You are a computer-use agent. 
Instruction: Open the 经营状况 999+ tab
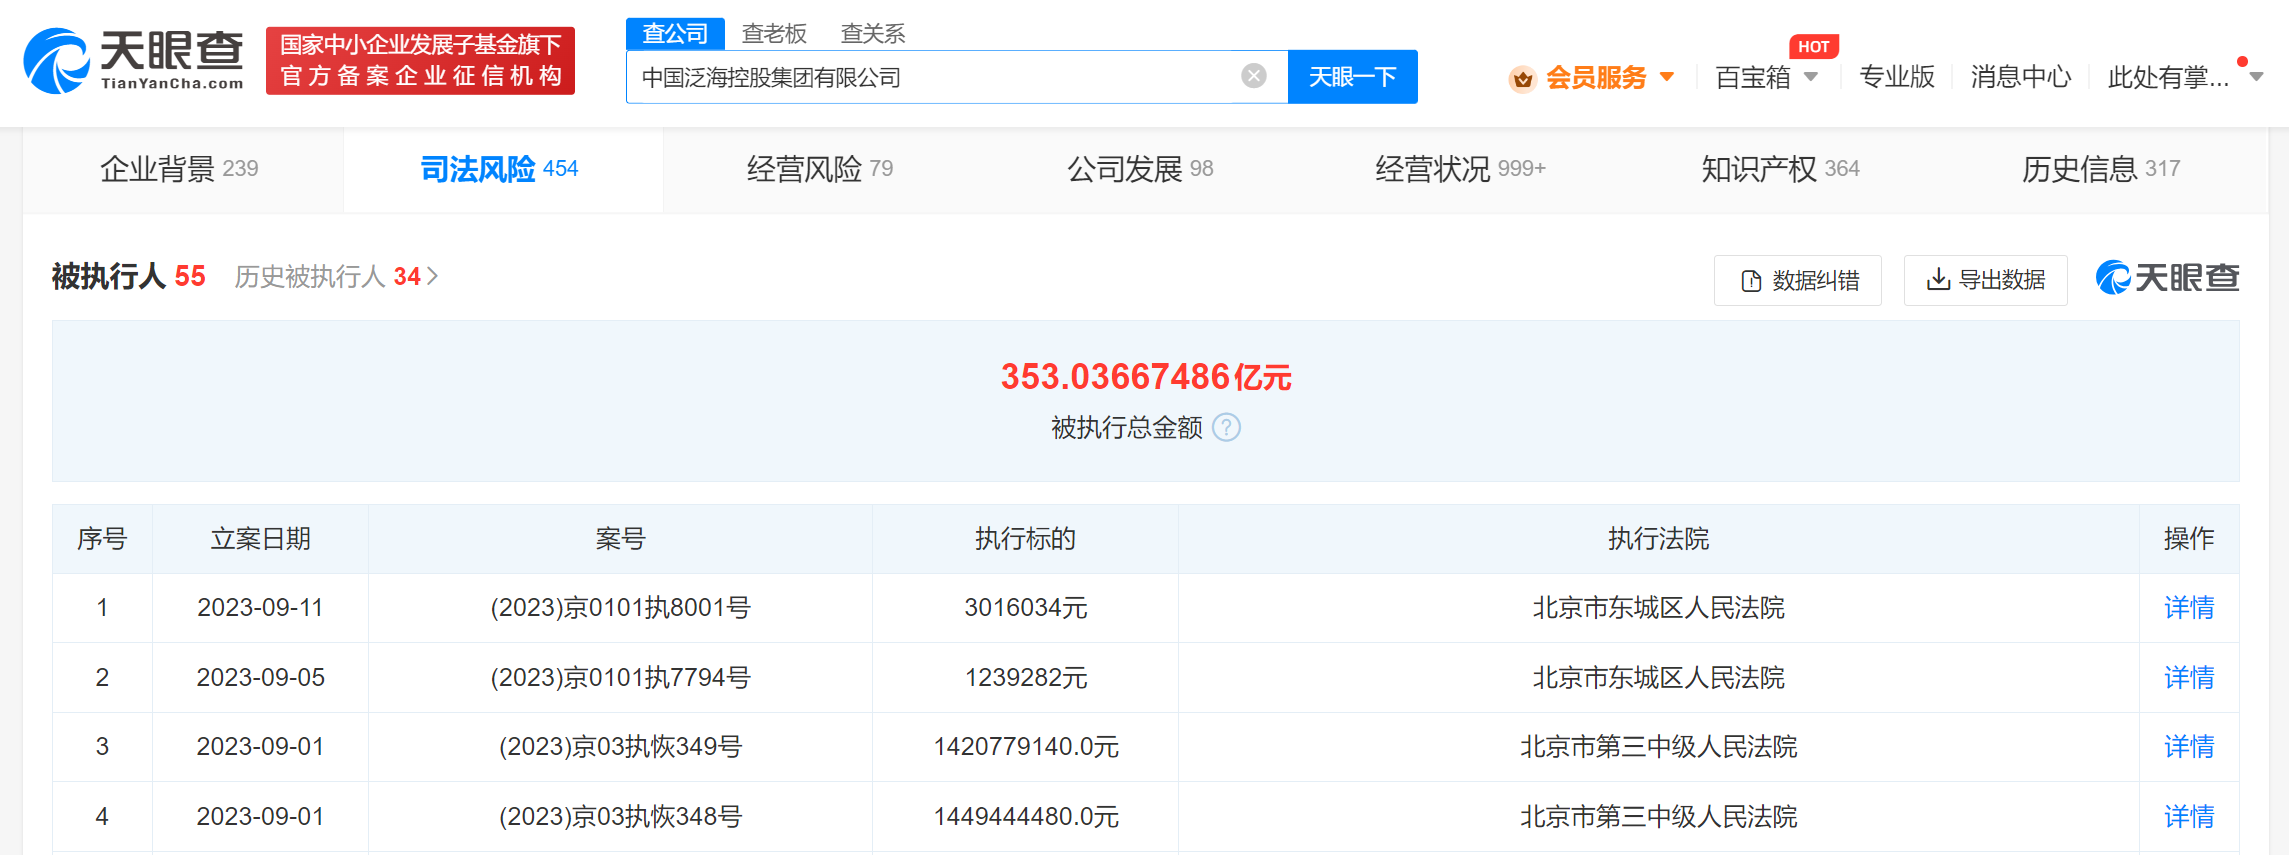tap(1460, 169)
